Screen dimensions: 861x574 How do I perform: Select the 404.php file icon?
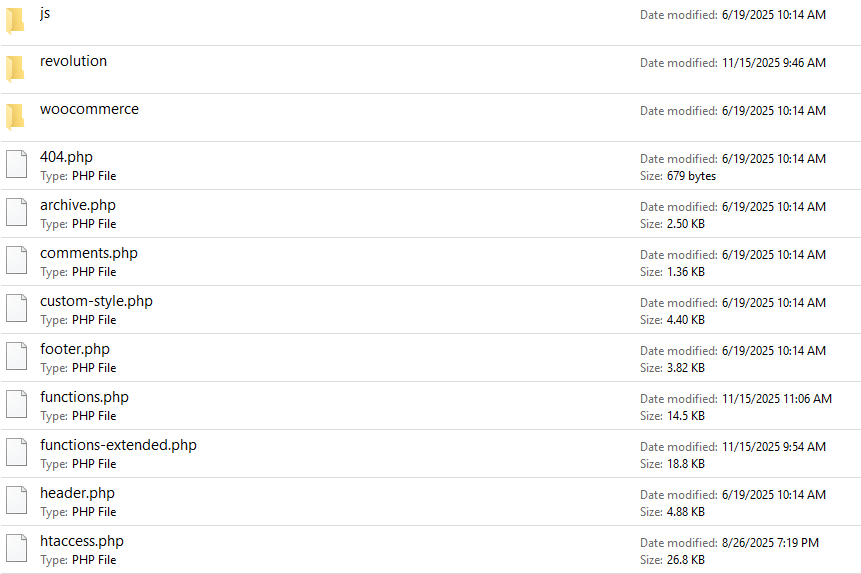click(15, 165)
